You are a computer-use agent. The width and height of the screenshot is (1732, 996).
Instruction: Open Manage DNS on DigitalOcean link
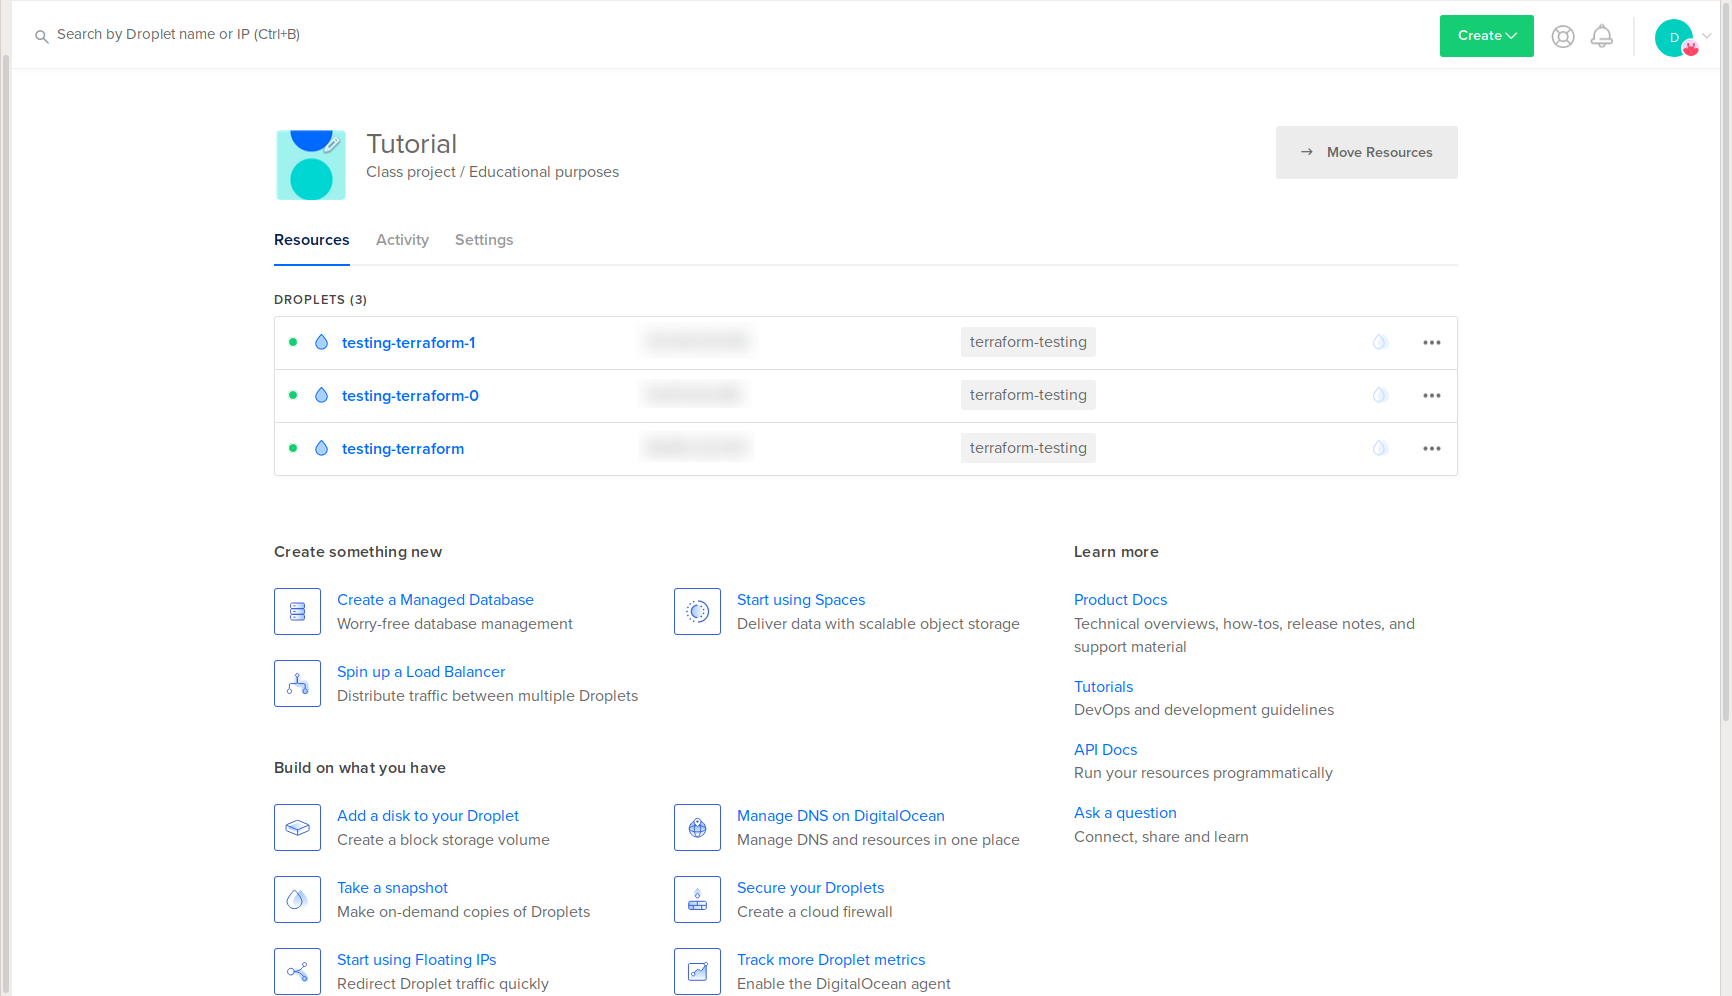pos(841,816)
